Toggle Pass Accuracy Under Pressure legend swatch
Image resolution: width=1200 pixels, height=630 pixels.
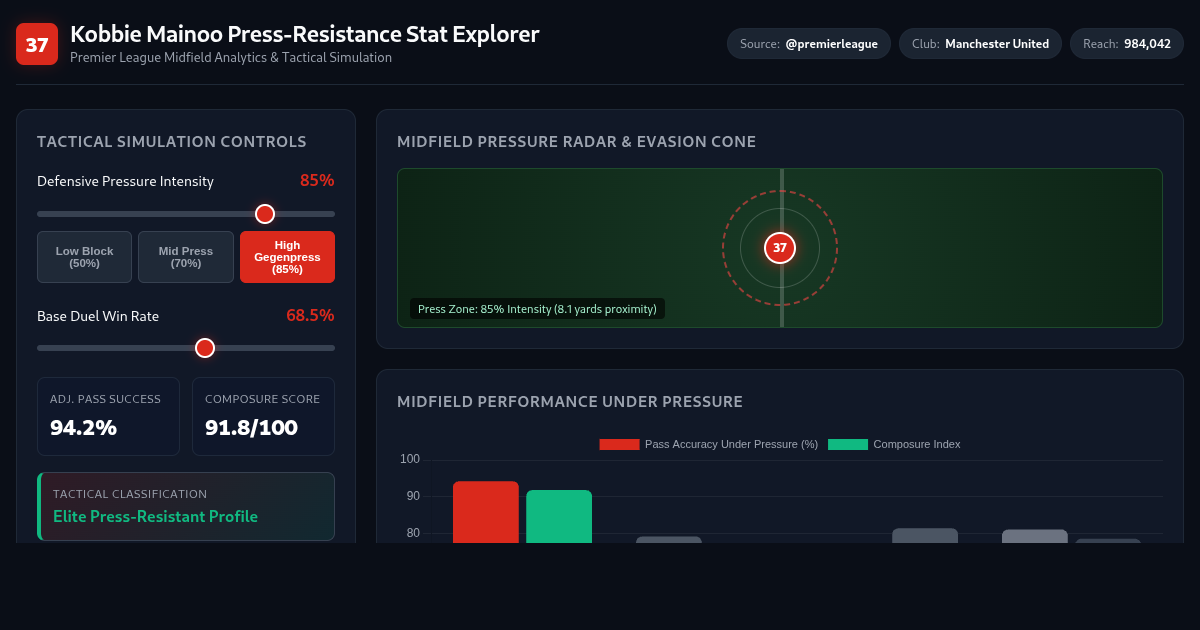(619, 444)
